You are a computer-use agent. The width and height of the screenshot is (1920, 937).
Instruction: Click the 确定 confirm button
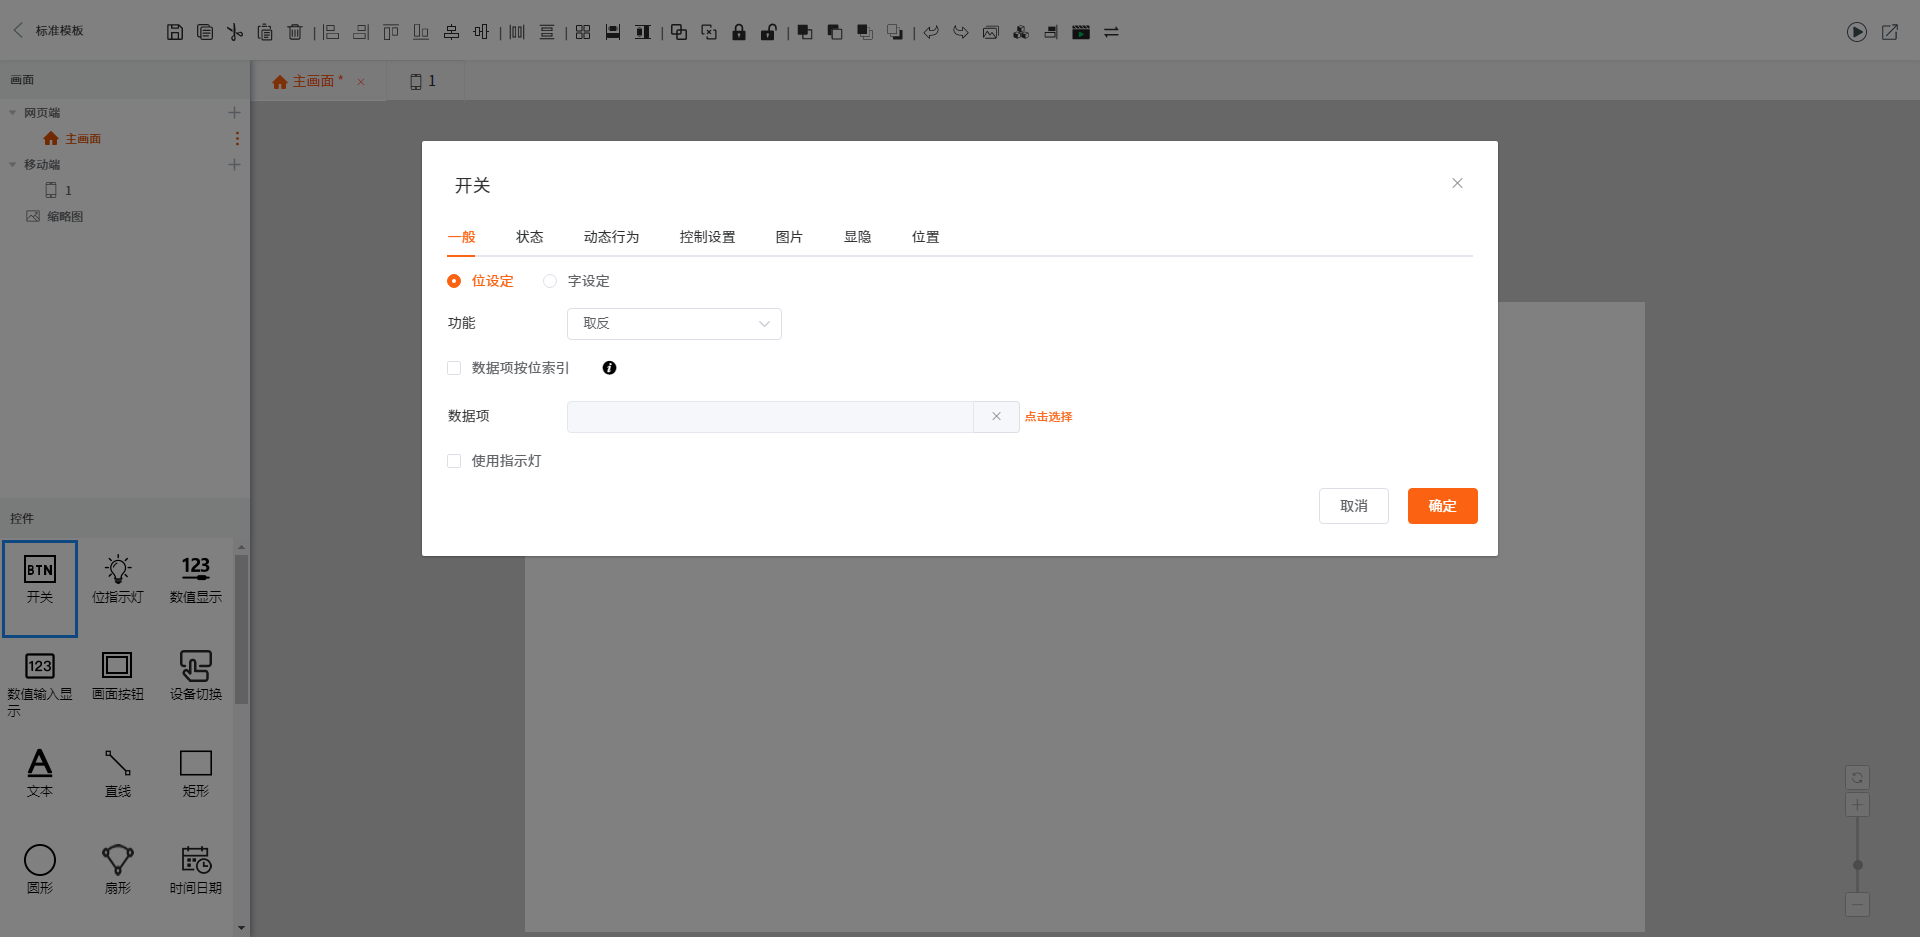(1442, 506)
